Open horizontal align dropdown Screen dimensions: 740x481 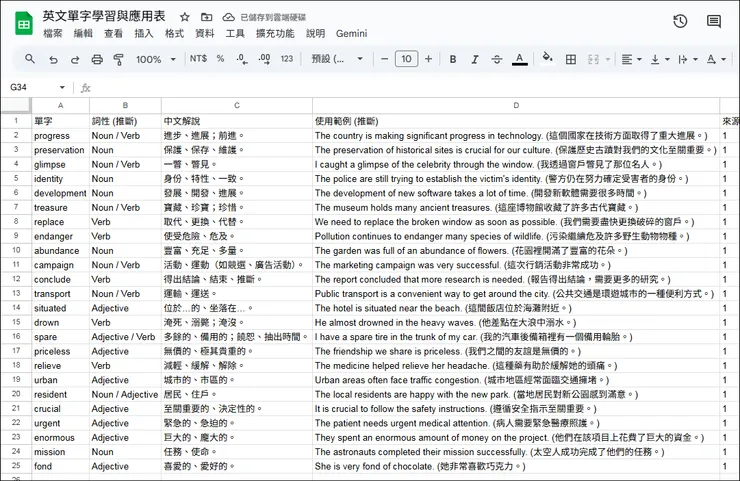631,59
